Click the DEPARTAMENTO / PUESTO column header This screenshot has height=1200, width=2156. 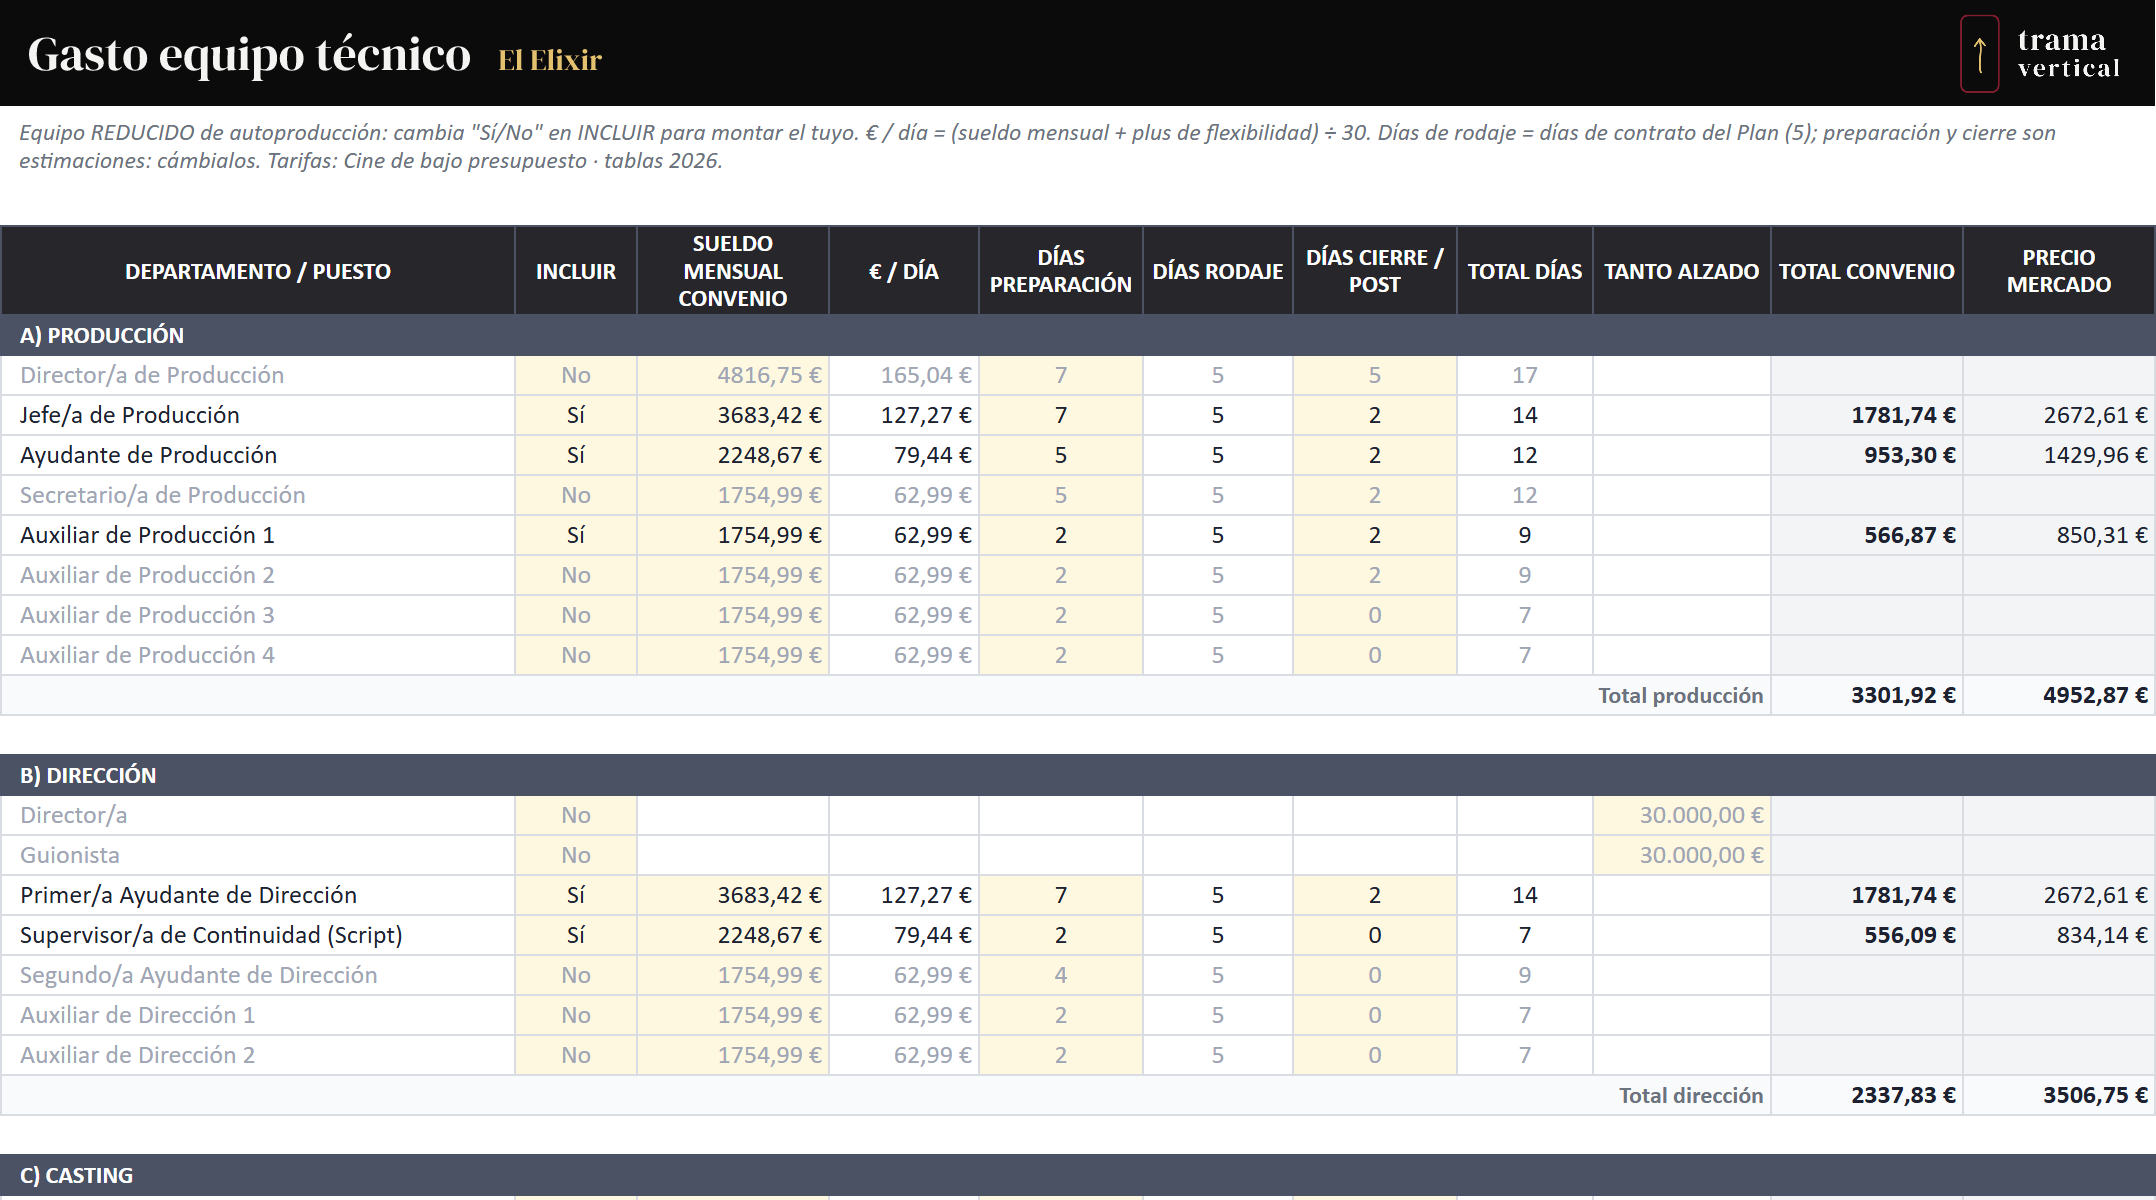[x=258, y=271]
